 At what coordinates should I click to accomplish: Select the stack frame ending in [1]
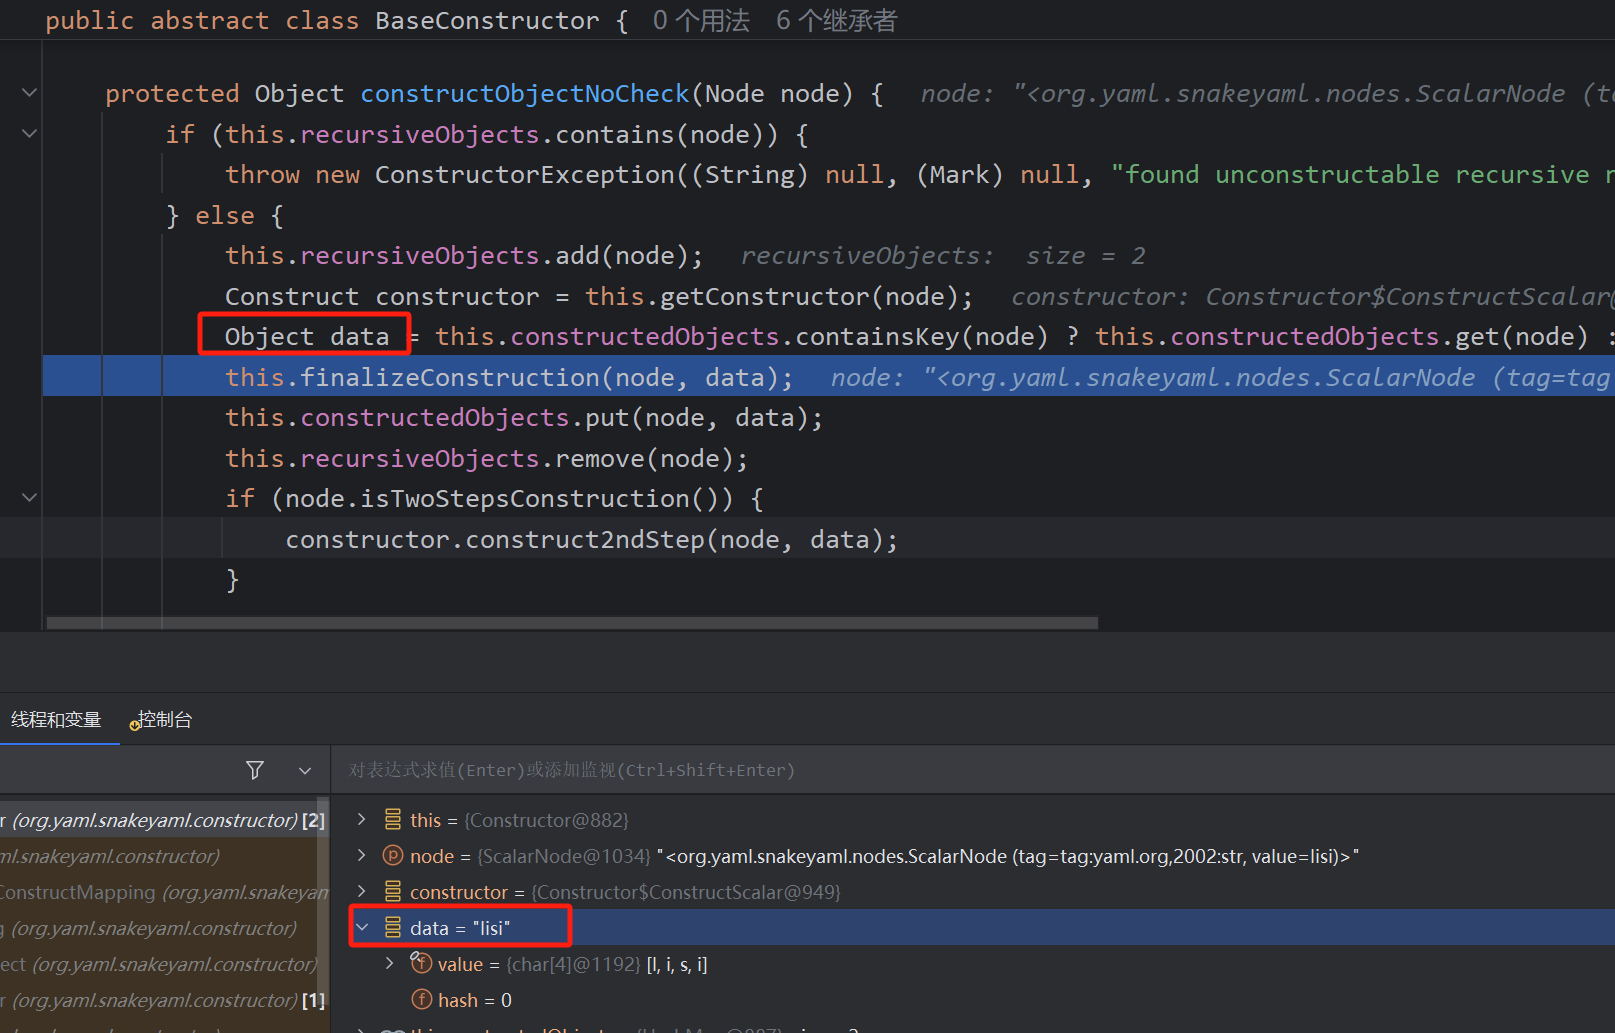tap(163, 1000)
